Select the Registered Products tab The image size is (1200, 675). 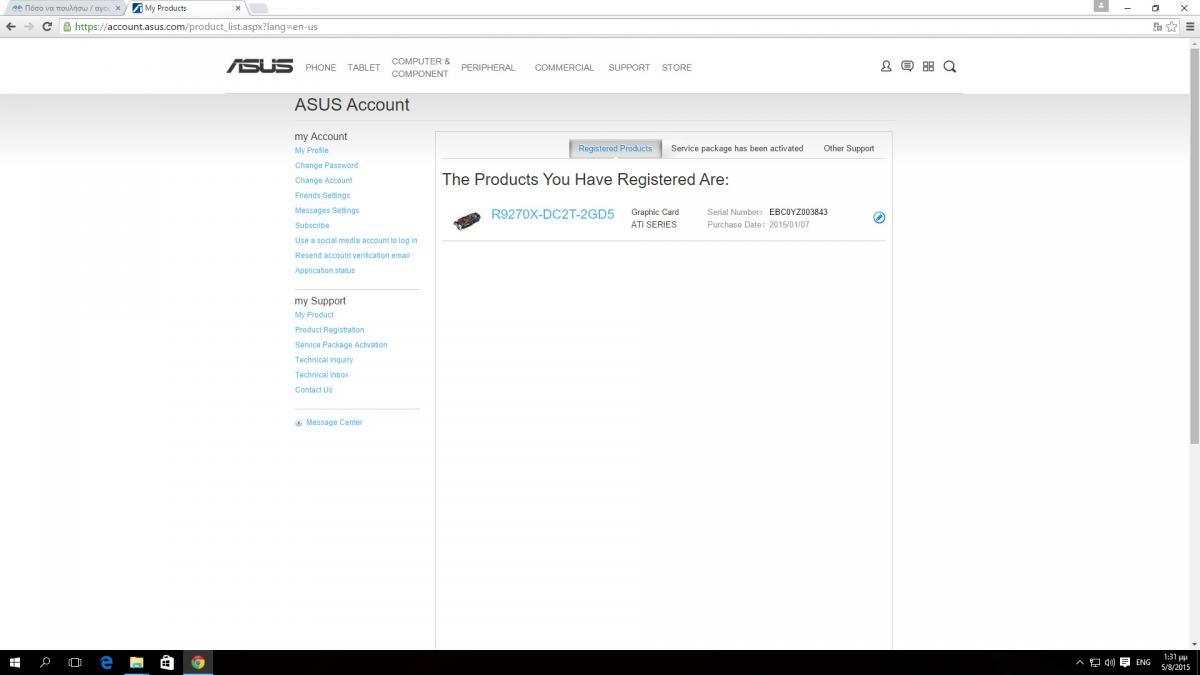pos(615,149)
